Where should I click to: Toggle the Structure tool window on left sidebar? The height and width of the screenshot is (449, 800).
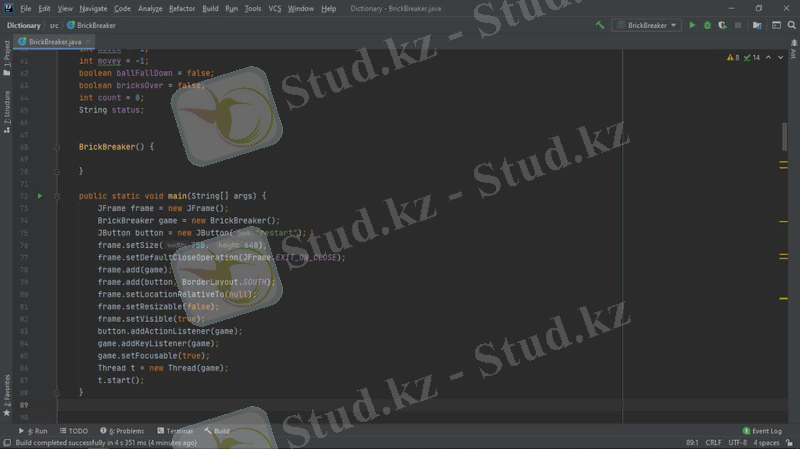[x=6, y=110]
